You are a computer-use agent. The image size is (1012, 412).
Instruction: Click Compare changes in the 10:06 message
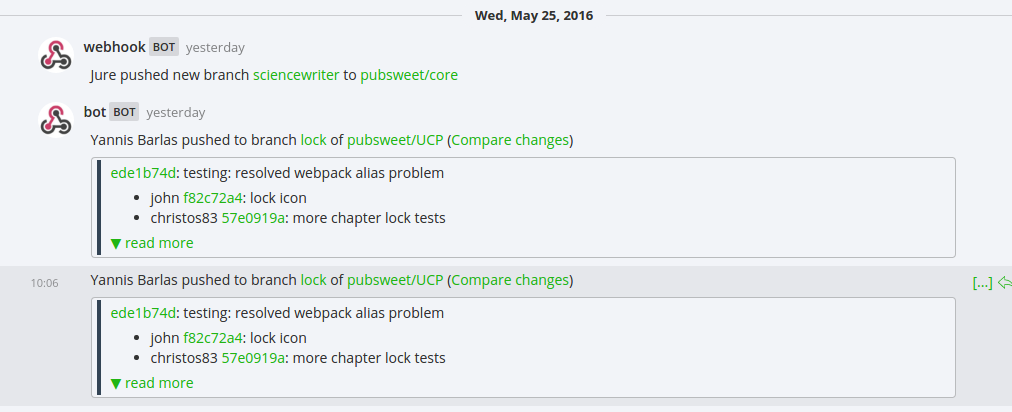point(510,280)
